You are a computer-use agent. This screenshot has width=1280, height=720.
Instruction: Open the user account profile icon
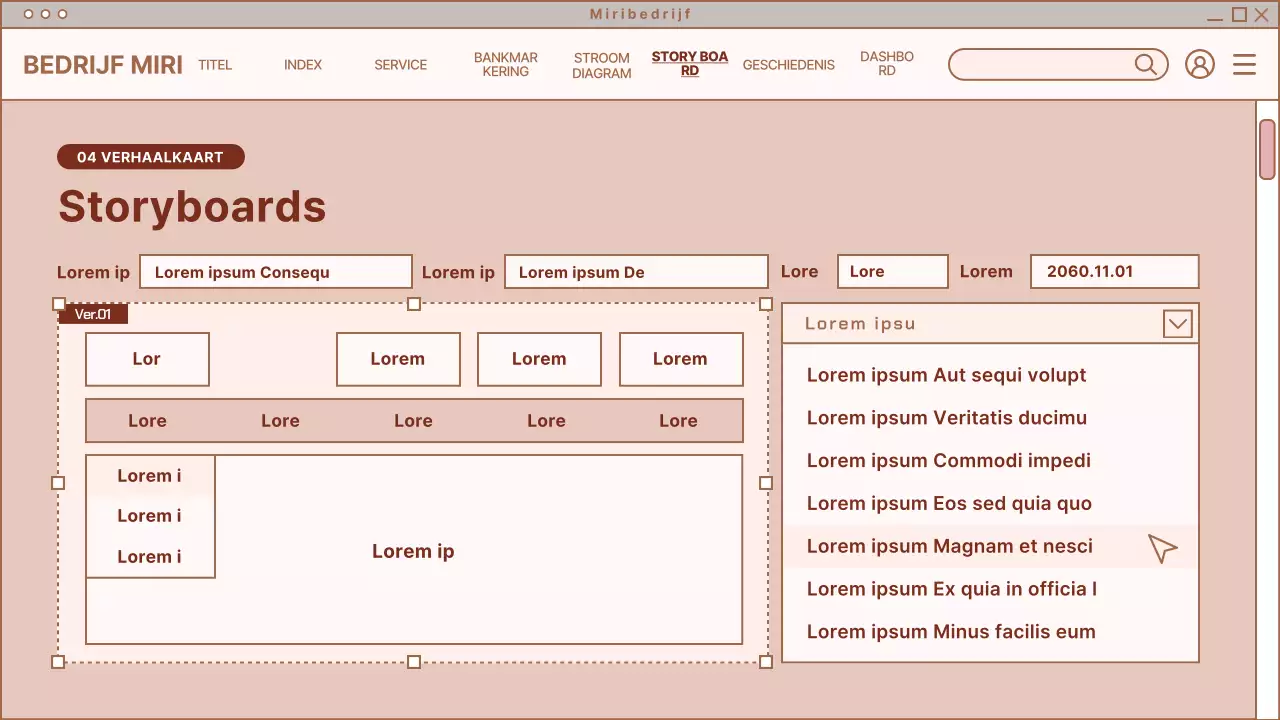click(1200, 64)
